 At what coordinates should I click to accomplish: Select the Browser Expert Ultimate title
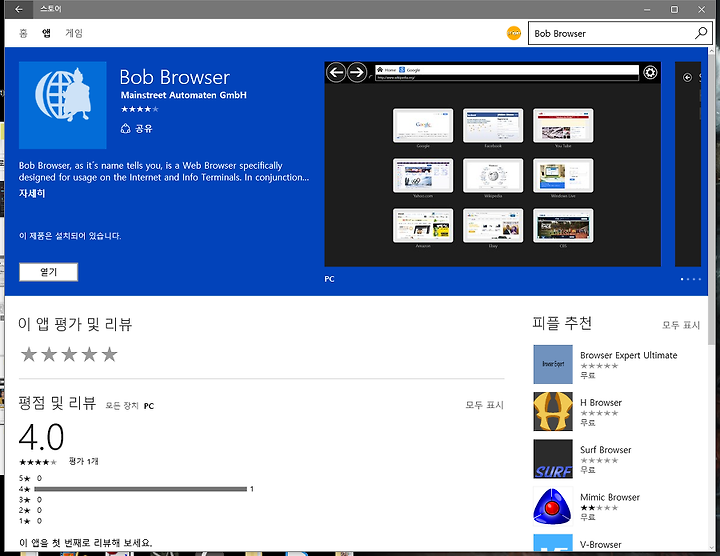pyautogui.click(x=629, y=355)
